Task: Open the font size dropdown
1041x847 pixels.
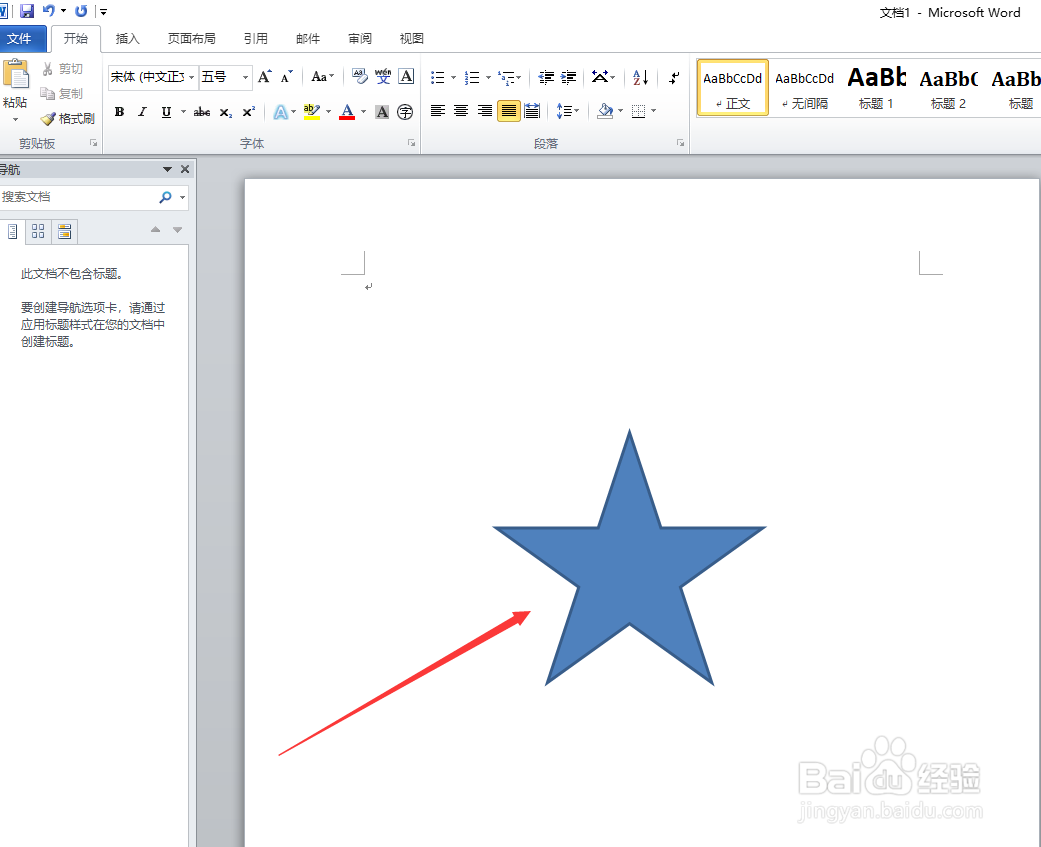Action: [244, 77]
